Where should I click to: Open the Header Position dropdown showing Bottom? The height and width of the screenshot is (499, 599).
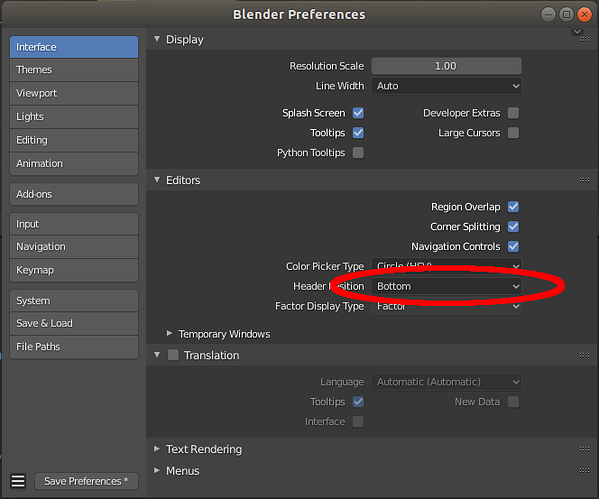(x=446, y=286)
